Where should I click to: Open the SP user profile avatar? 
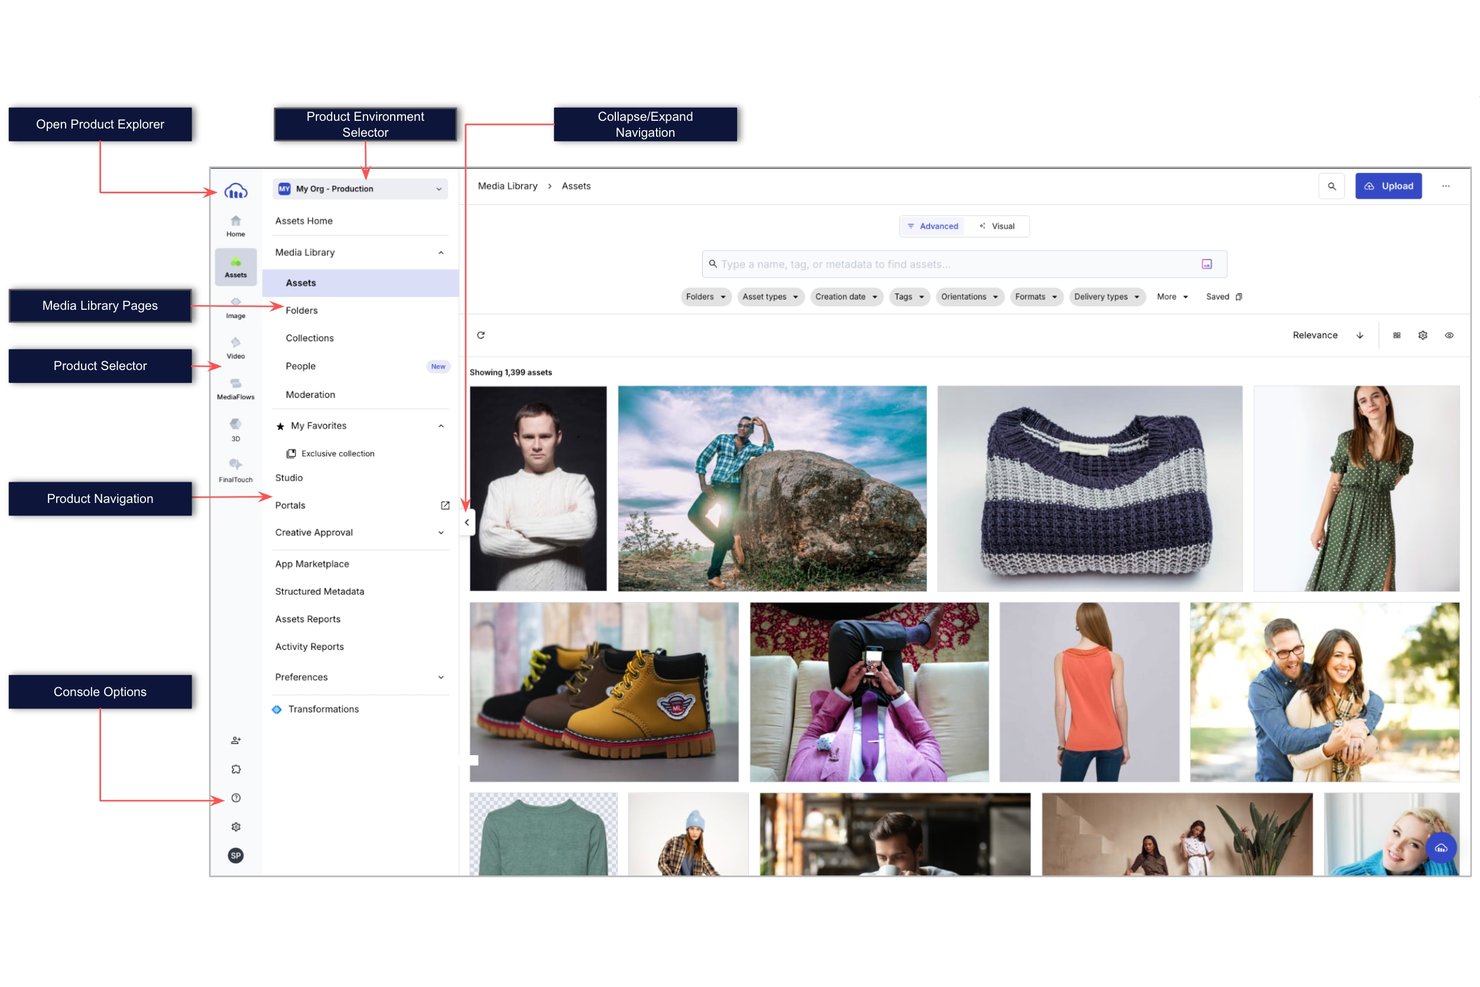[x=236, y=856]
